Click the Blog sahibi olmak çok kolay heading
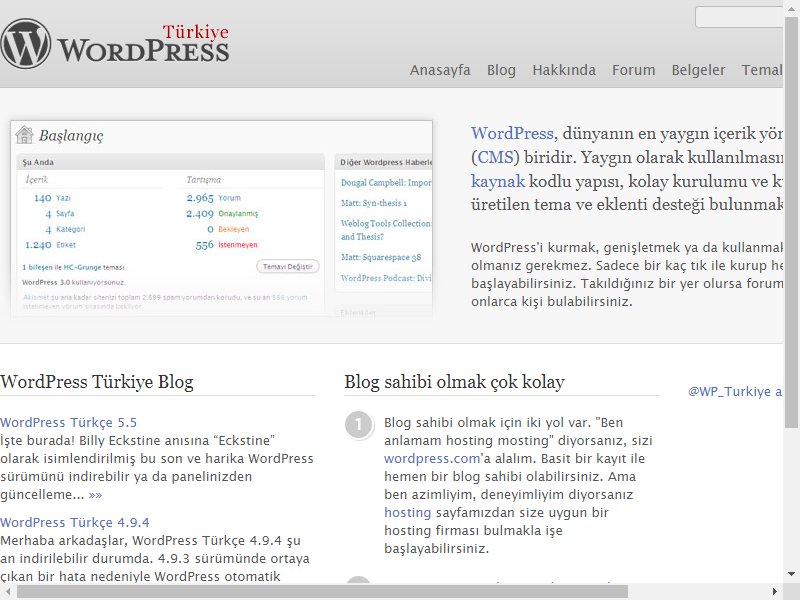The width and height of the screenshot is (800, 600). (x=454, y=382)
